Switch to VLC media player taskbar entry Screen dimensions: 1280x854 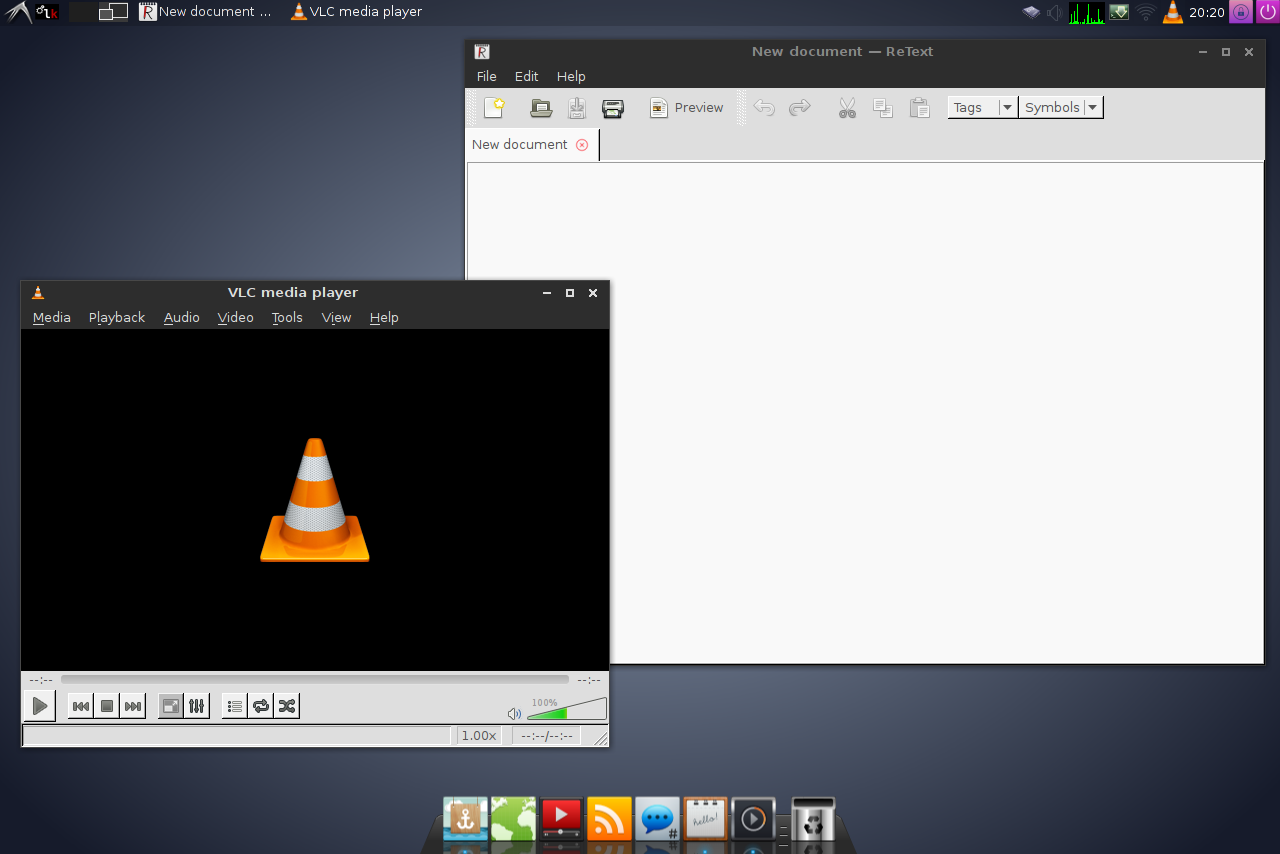click(x=356, y=12)
